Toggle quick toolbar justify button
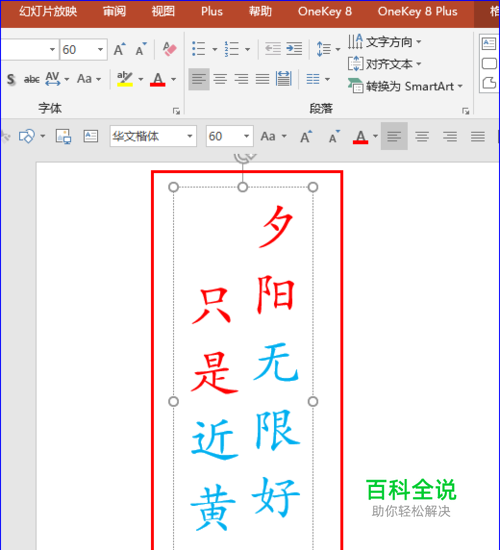500x550 pixels. 478,136
